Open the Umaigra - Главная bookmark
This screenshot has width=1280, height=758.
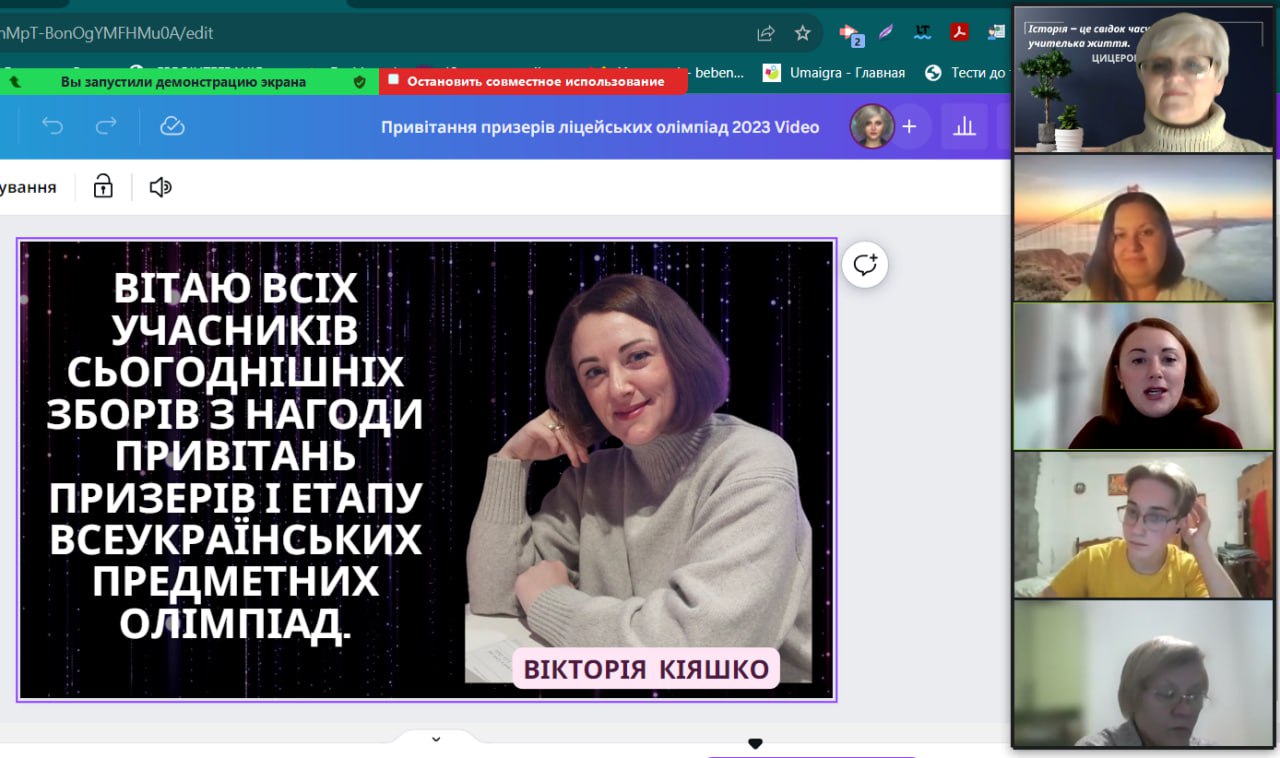834,72
